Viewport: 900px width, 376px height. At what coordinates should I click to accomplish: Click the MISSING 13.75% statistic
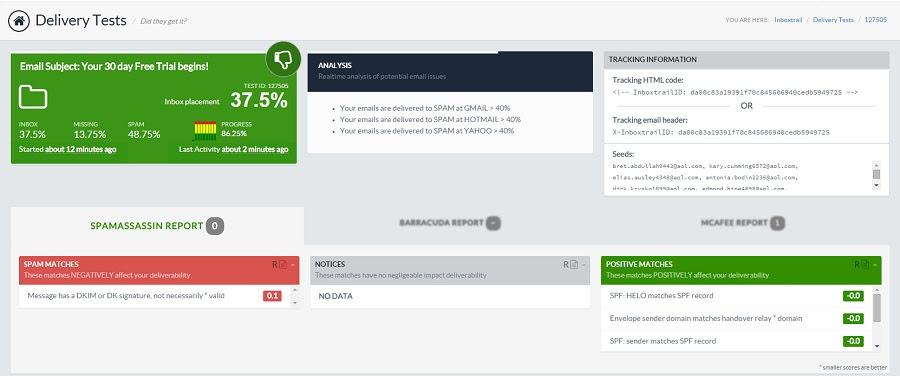pos(90,130)
